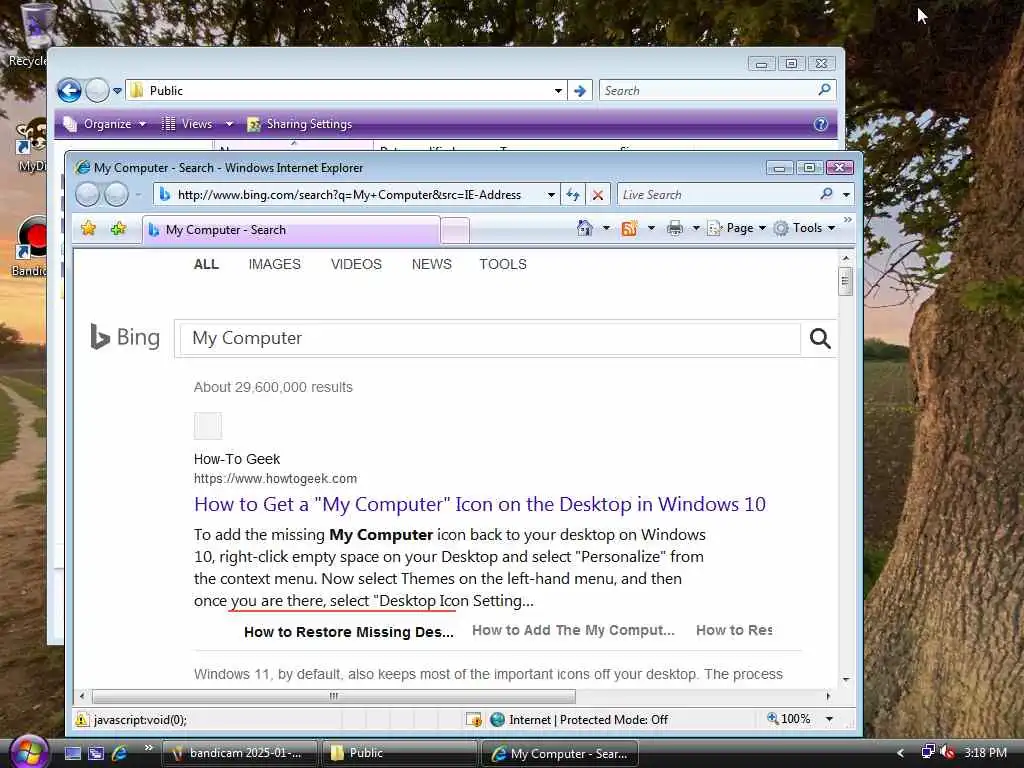Click the Views button
The image size is (1024, 768).
[187, 124]
